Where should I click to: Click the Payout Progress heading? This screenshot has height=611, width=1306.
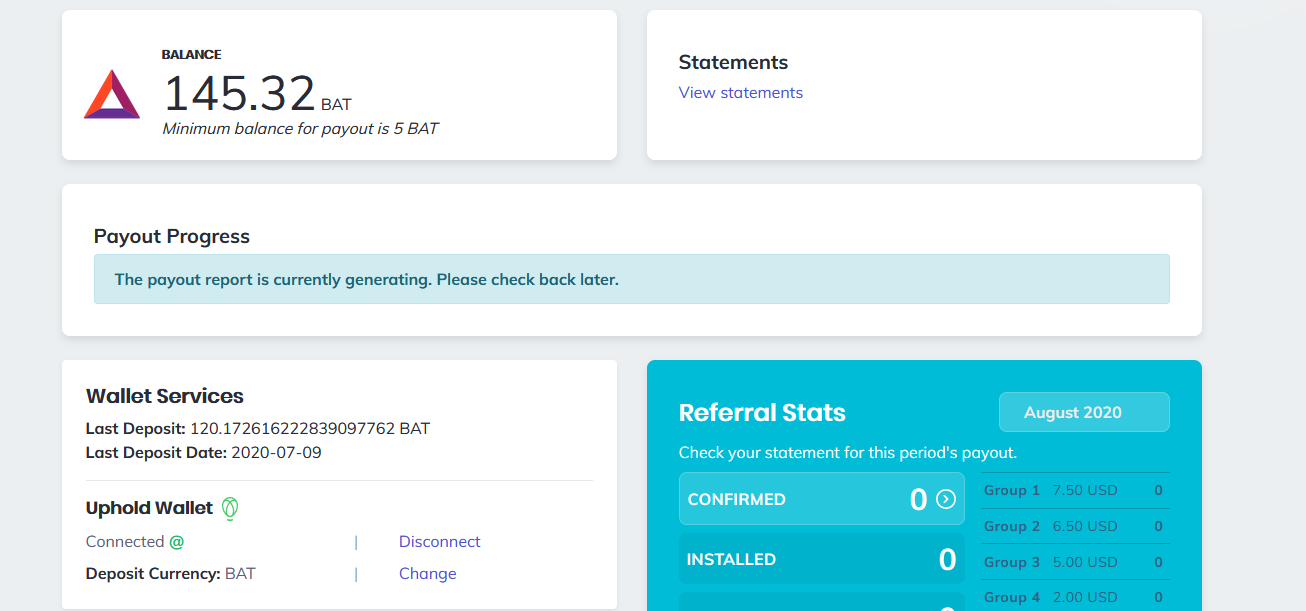pyautogui.click(x=172, y=237)
